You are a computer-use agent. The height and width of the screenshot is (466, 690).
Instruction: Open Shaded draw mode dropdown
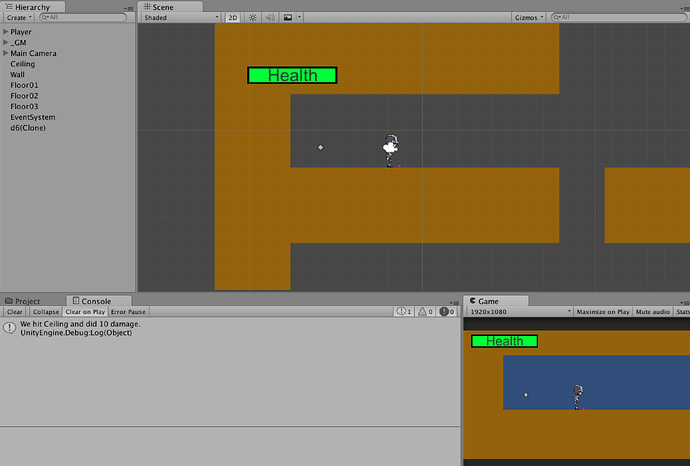tap(181, 18)
